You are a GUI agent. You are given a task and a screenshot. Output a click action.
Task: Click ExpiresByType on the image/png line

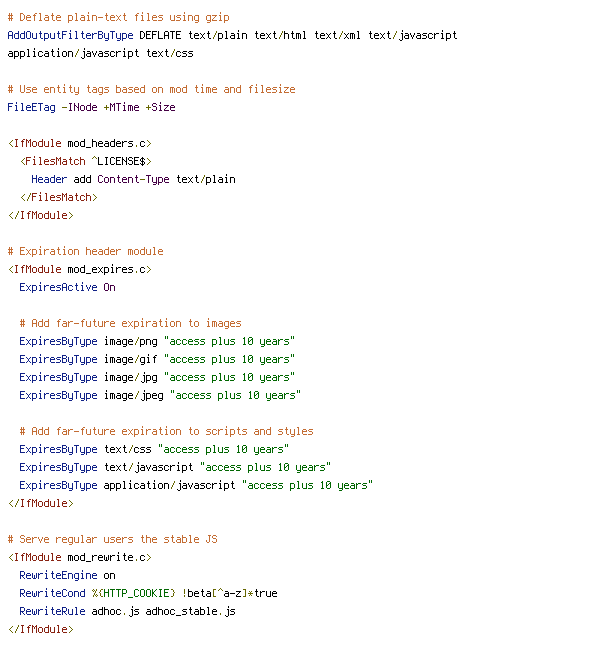pos(59,342)
